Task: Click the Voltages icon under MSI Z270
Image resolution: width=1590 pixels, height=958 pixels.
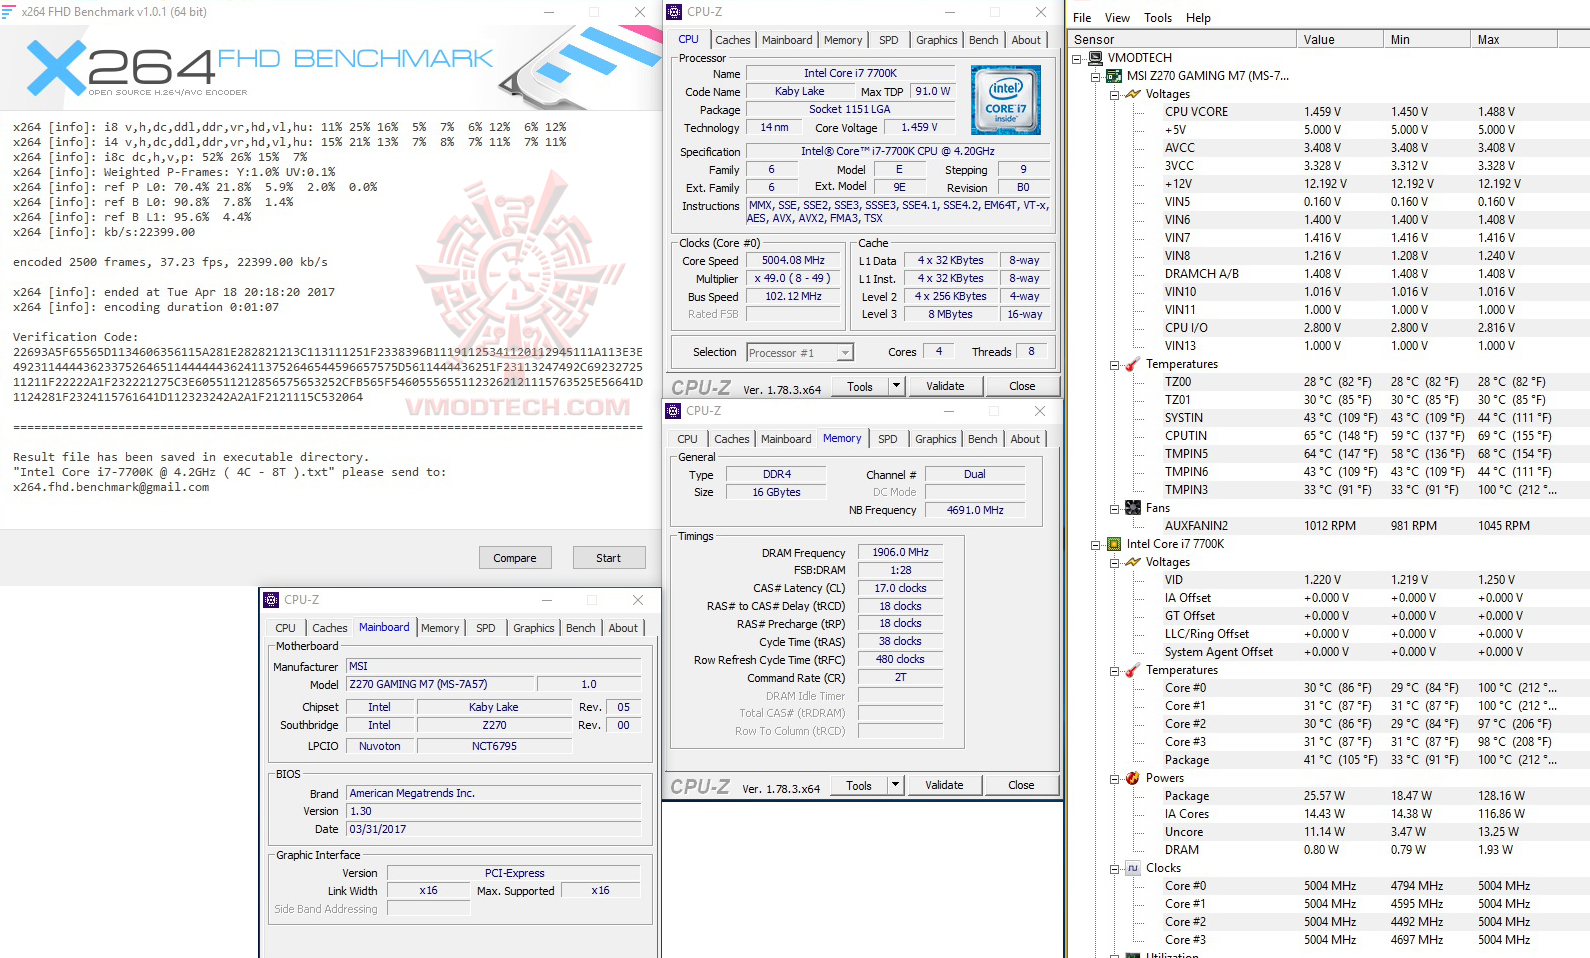Action: pyautogui.click(x=1133, y=94)
